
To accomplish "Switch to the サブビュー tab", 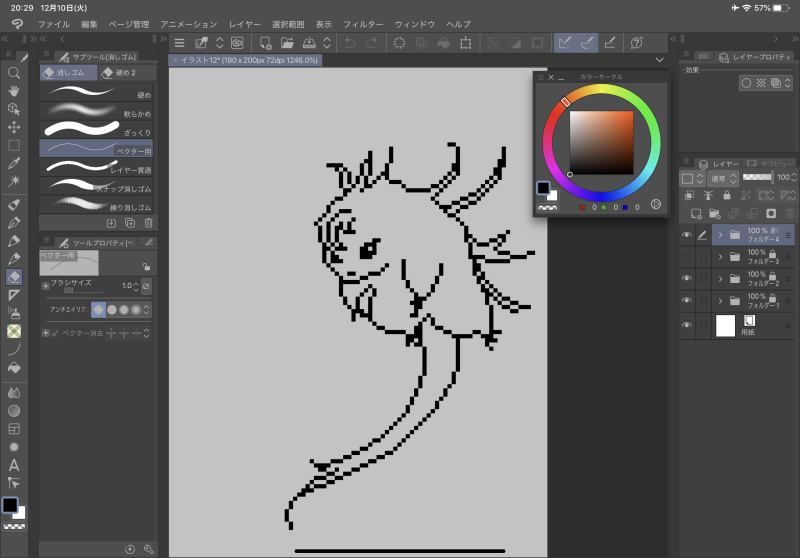I will (x=770, y=163).
